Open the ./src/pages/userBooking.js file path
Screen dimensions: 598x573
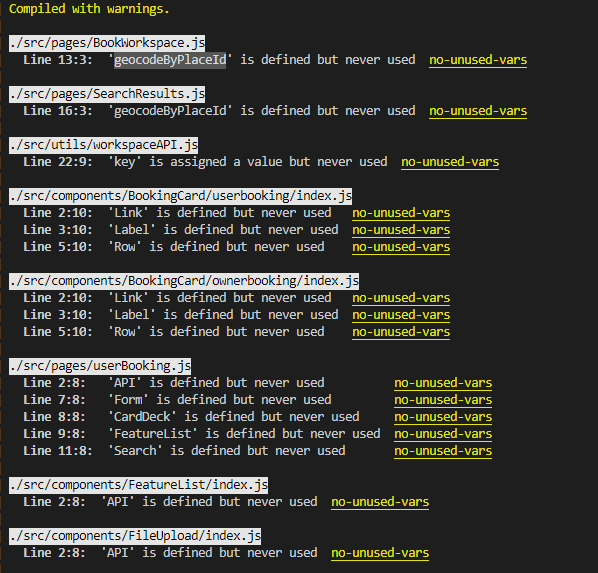100,366
